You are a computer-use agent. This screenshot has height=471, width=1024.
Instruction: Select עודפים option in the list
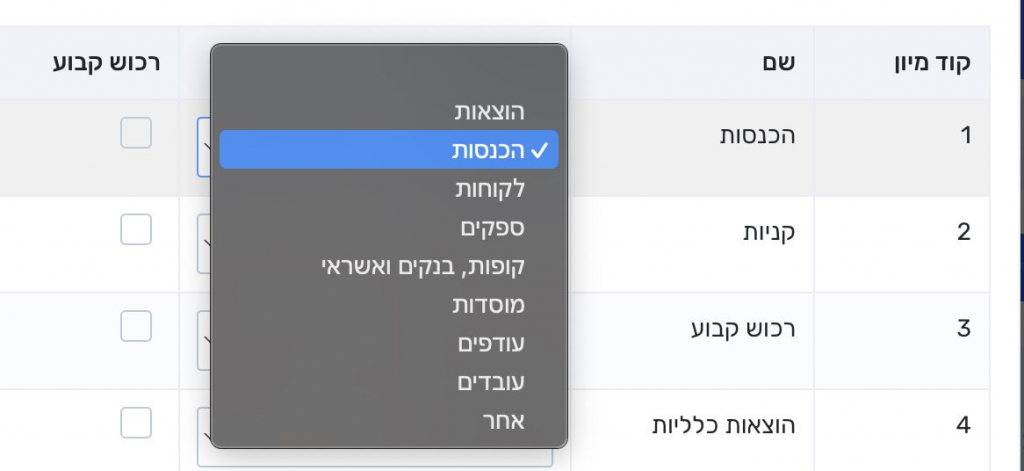(x=490, y=344)
